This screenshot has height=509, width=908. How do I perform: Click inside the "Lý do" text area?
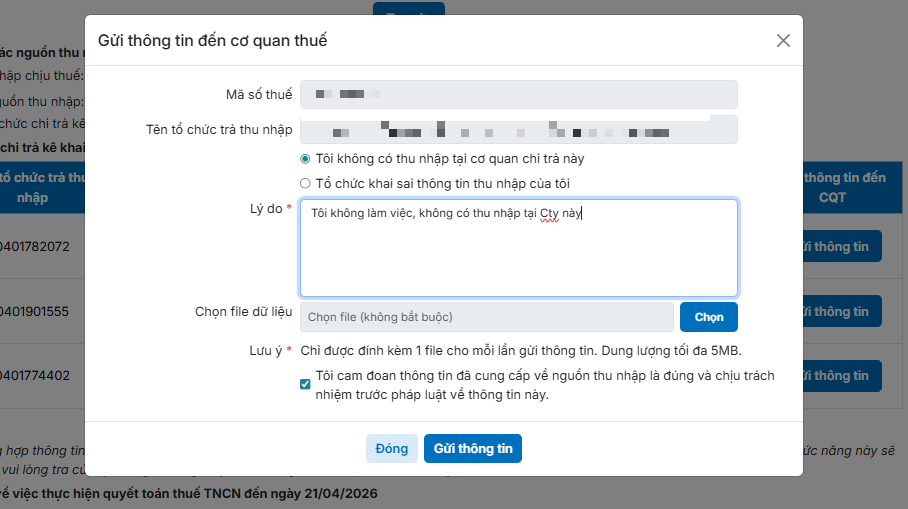pyautogui.click(x=518, y=260)
